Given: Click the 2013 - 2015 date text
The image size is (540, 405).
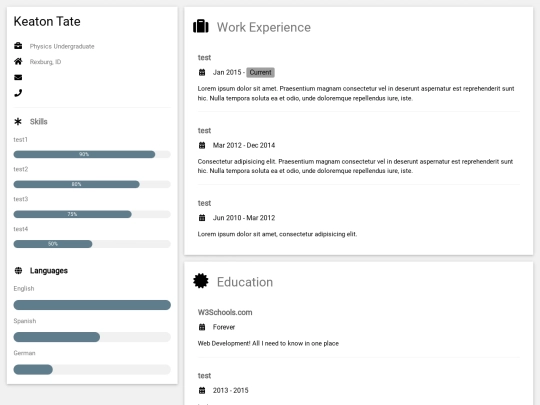Looking at the screenshot, I should pos(230,390).
